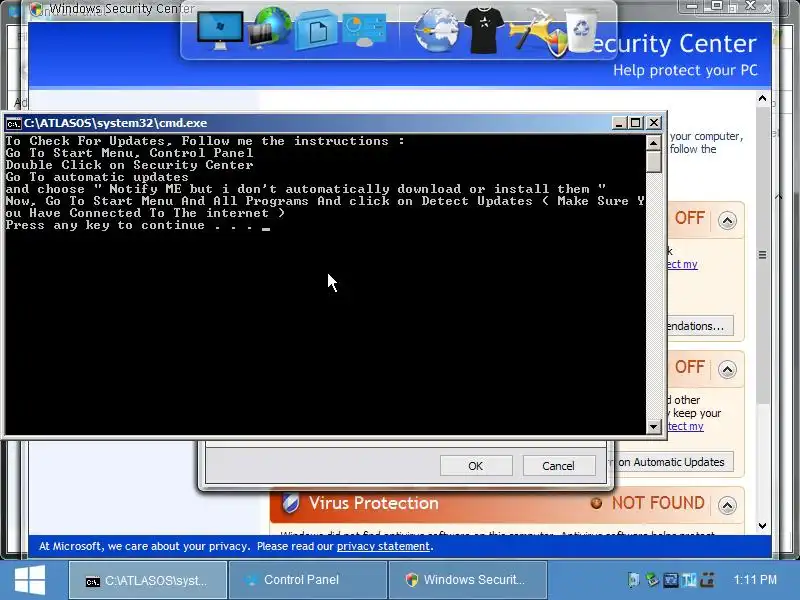Click the cmd.exe title bar system icon
800x600 pixels.
tap(13, 123)
